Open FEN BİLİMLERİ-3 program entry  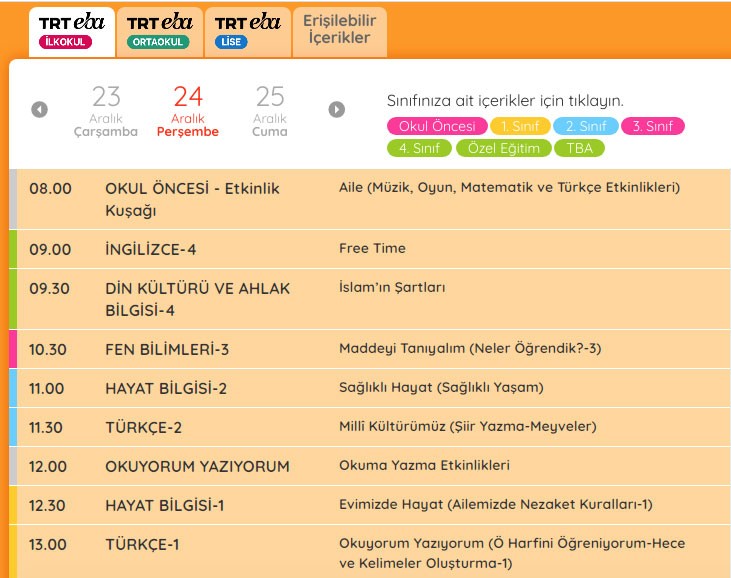point(167,349)
